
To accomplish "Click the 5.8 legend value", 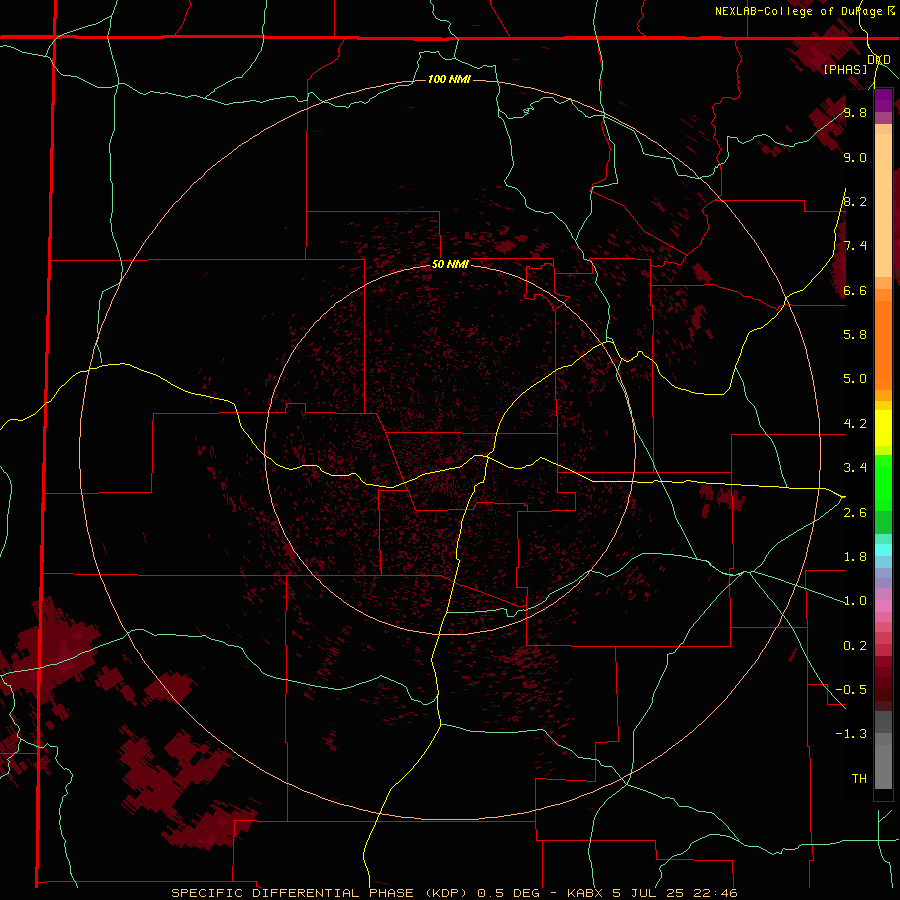I will 855,335.
